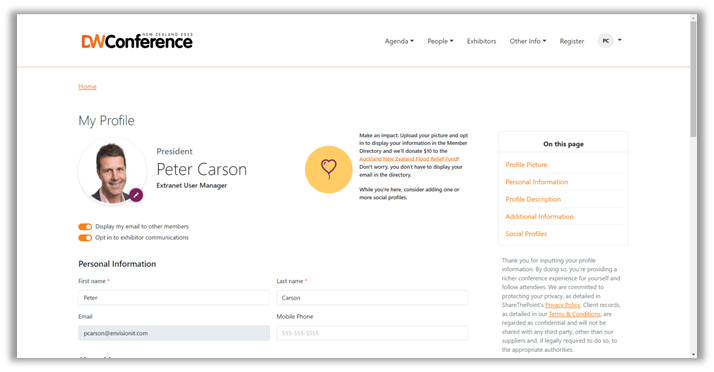Edit profile picture with pencil icon
714x372 pixels.
tap(136, 195)
